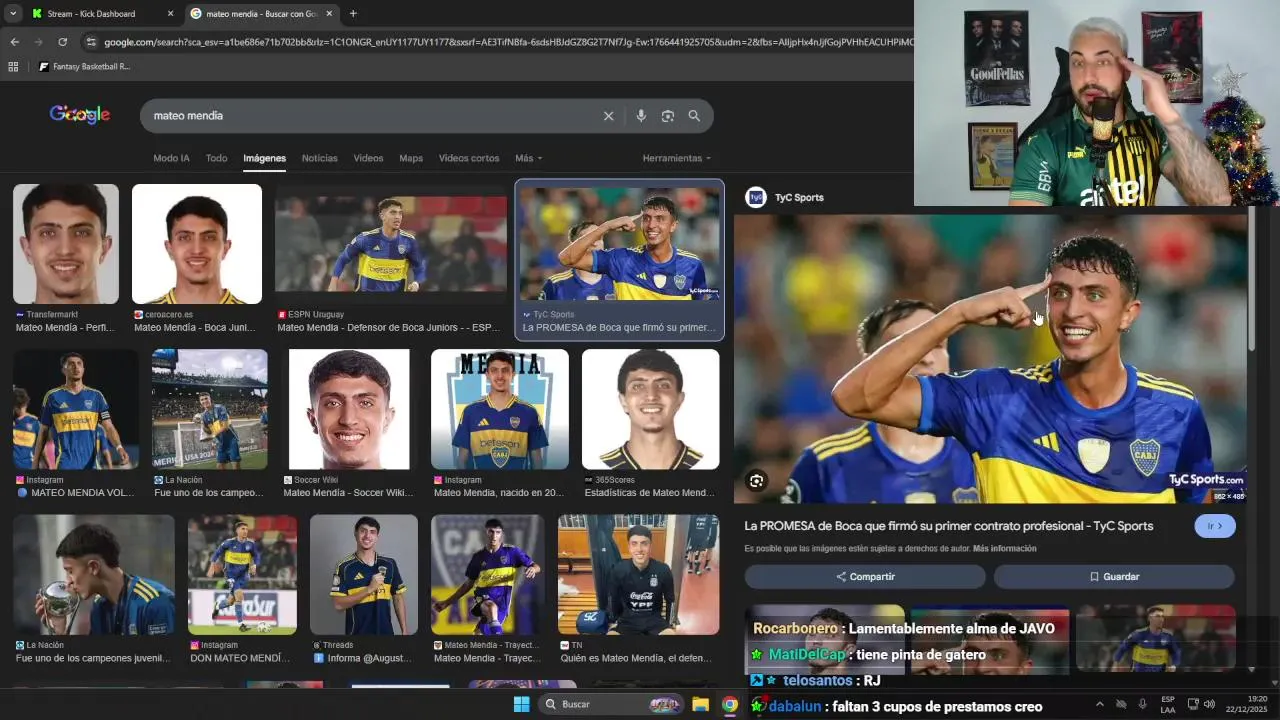Reload the page with the refresh icon
The height and width of the screenshot is (720, 1280).
point(62,42)
